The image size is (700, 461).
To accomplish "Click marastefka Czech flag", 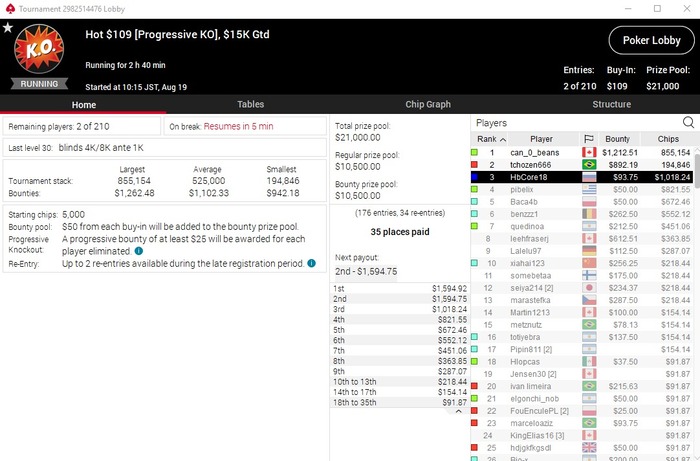I will (589, 300).
